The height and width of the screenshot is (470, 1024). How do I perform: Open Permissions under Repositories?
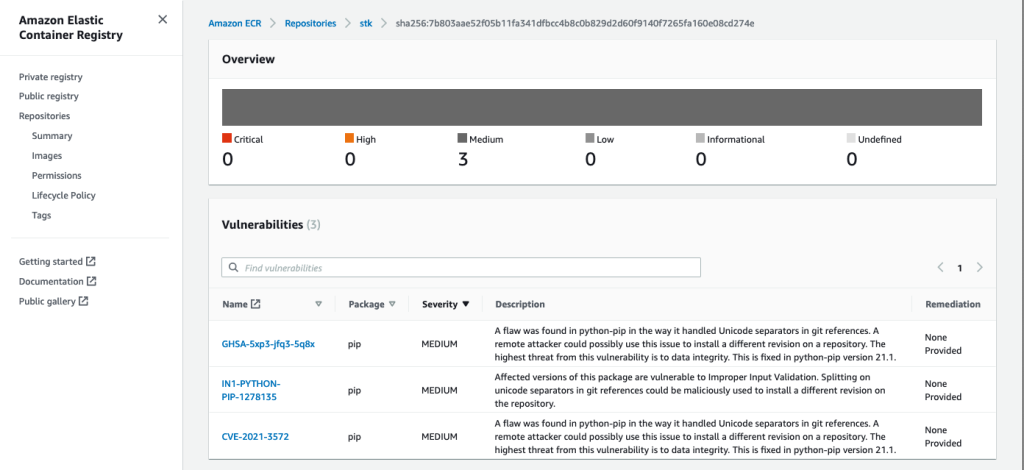(x=57, y=176)
